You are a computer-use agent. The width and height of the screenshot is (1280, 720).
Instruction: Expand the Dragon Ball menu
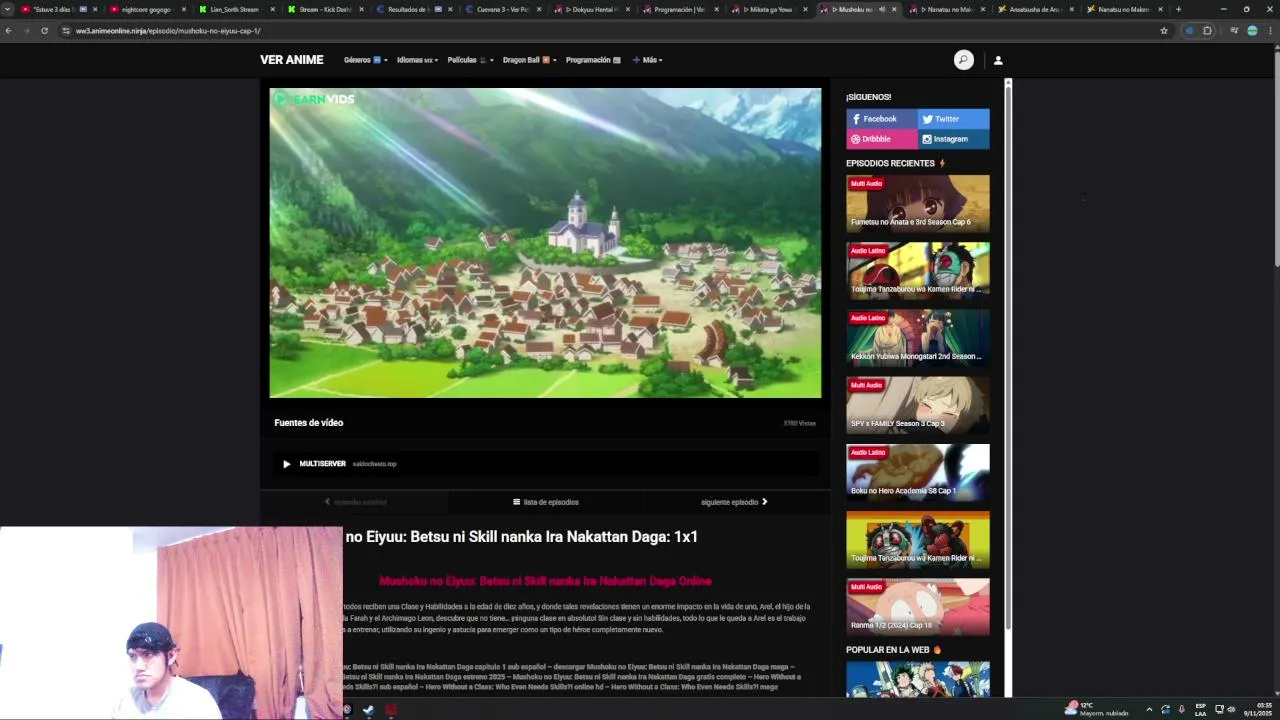pos(530,60)
